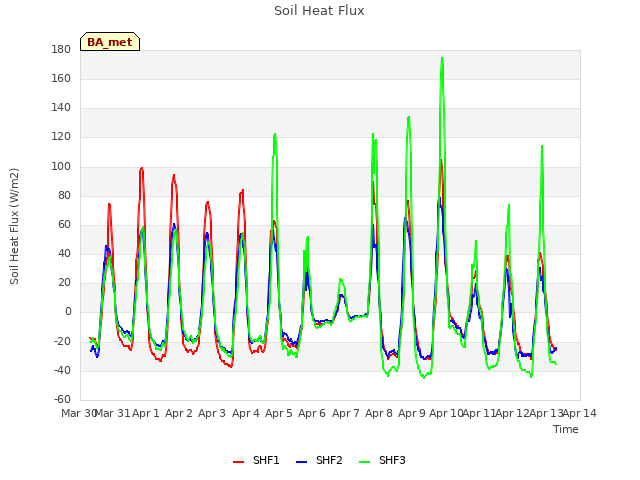Viewport: 640px width, 480px height.
Task: Click the -20 y-axis tick label
Action: click(62, 341)
